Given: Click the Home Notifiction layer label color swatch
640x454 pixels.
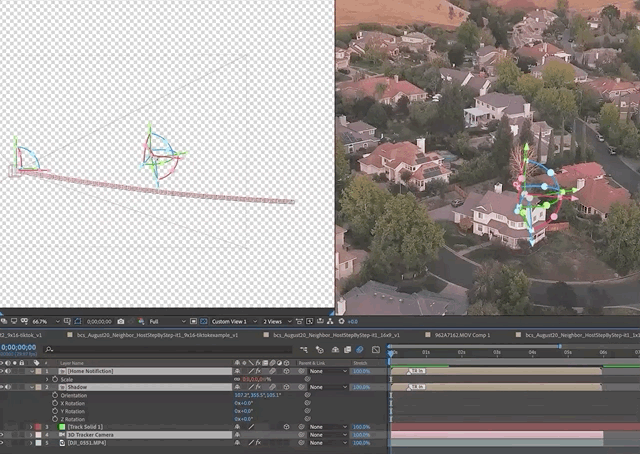Looking at the screenshot, I should [38, 371].
